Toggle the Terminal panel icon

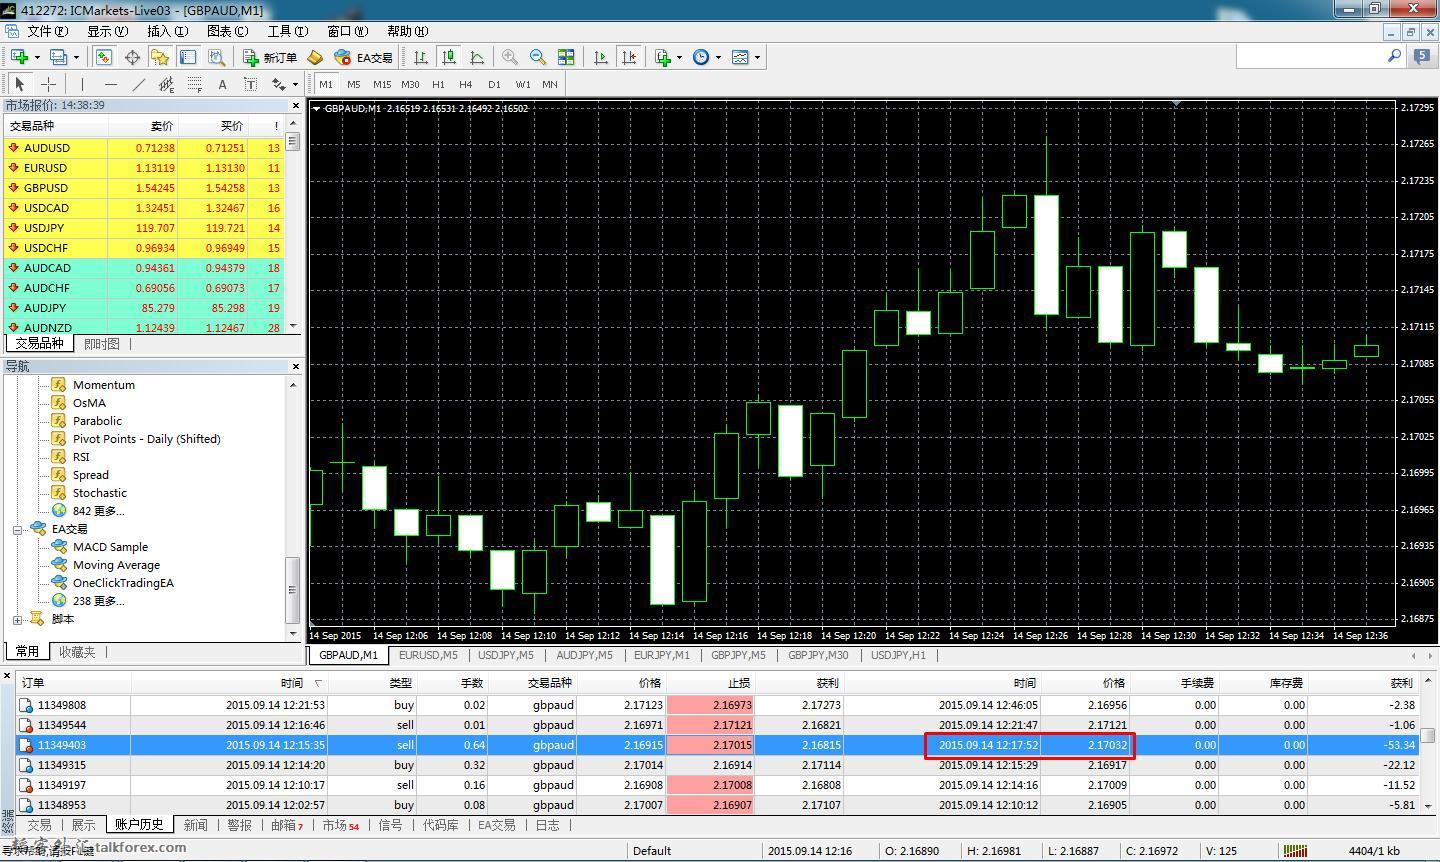click(188, 57)
